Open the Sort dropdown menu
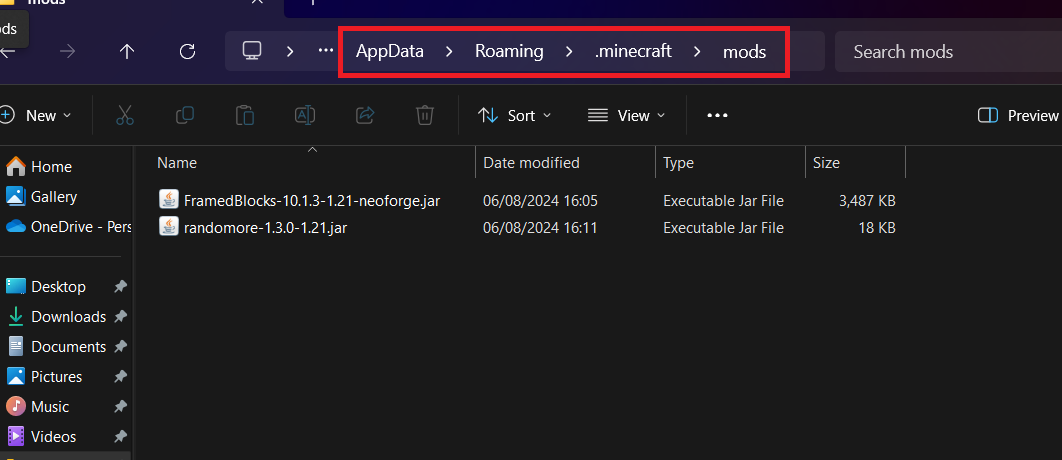 coord(514,115)
